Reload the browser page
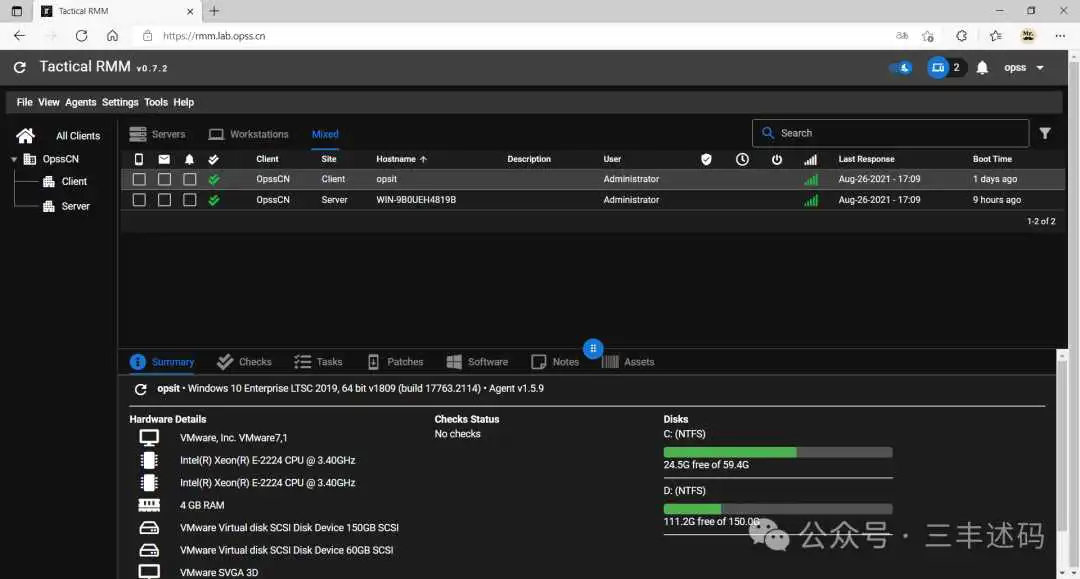 coord(81,36)
